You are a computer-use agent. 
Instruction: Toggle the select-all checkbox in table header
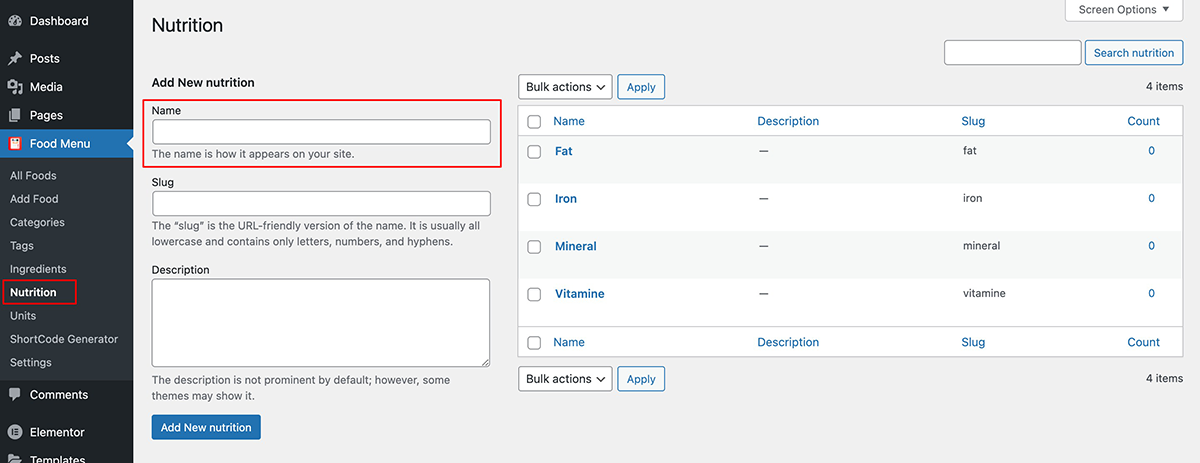click(x=534, y=121)
